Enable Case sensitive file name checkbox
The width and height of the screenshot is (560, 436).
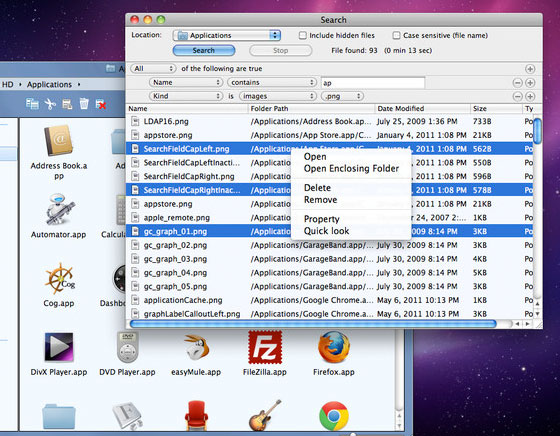[x=396, y=35]
